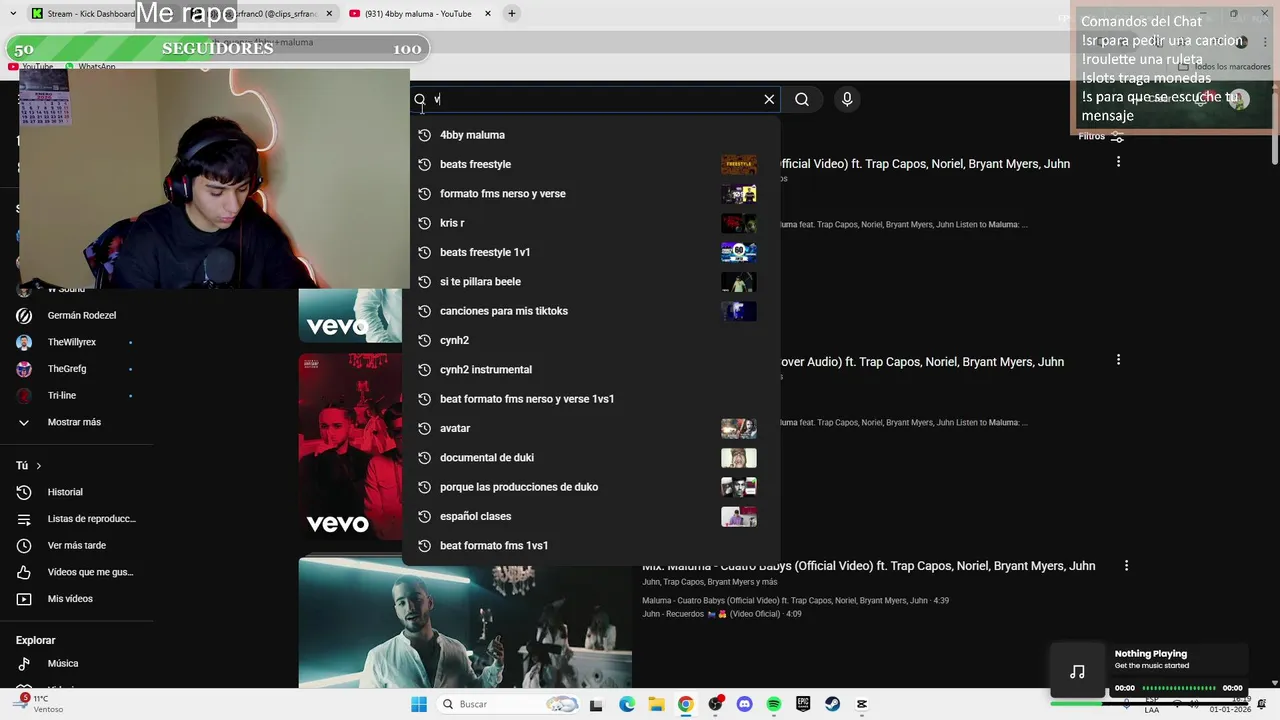
Task: Open WhatsApp bookmark in bookmarks bar
Action: tap(89, 66)
